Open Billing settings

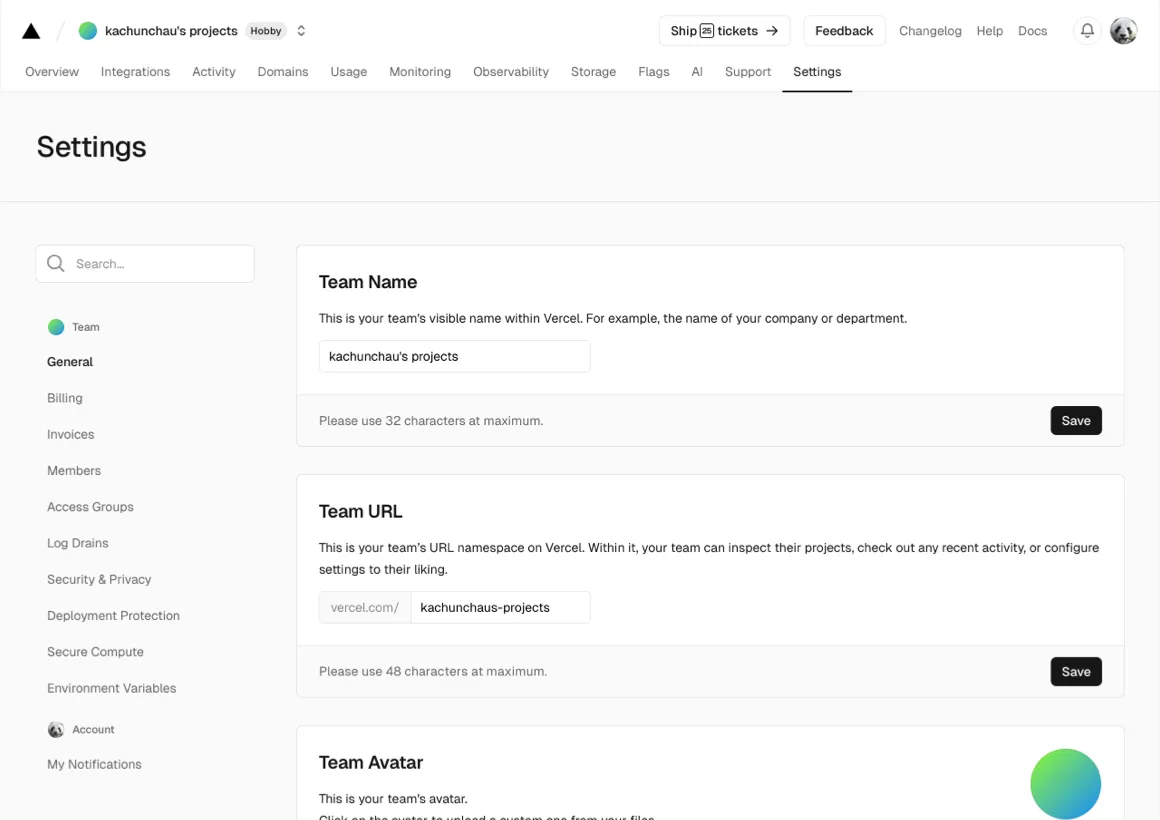64,398
